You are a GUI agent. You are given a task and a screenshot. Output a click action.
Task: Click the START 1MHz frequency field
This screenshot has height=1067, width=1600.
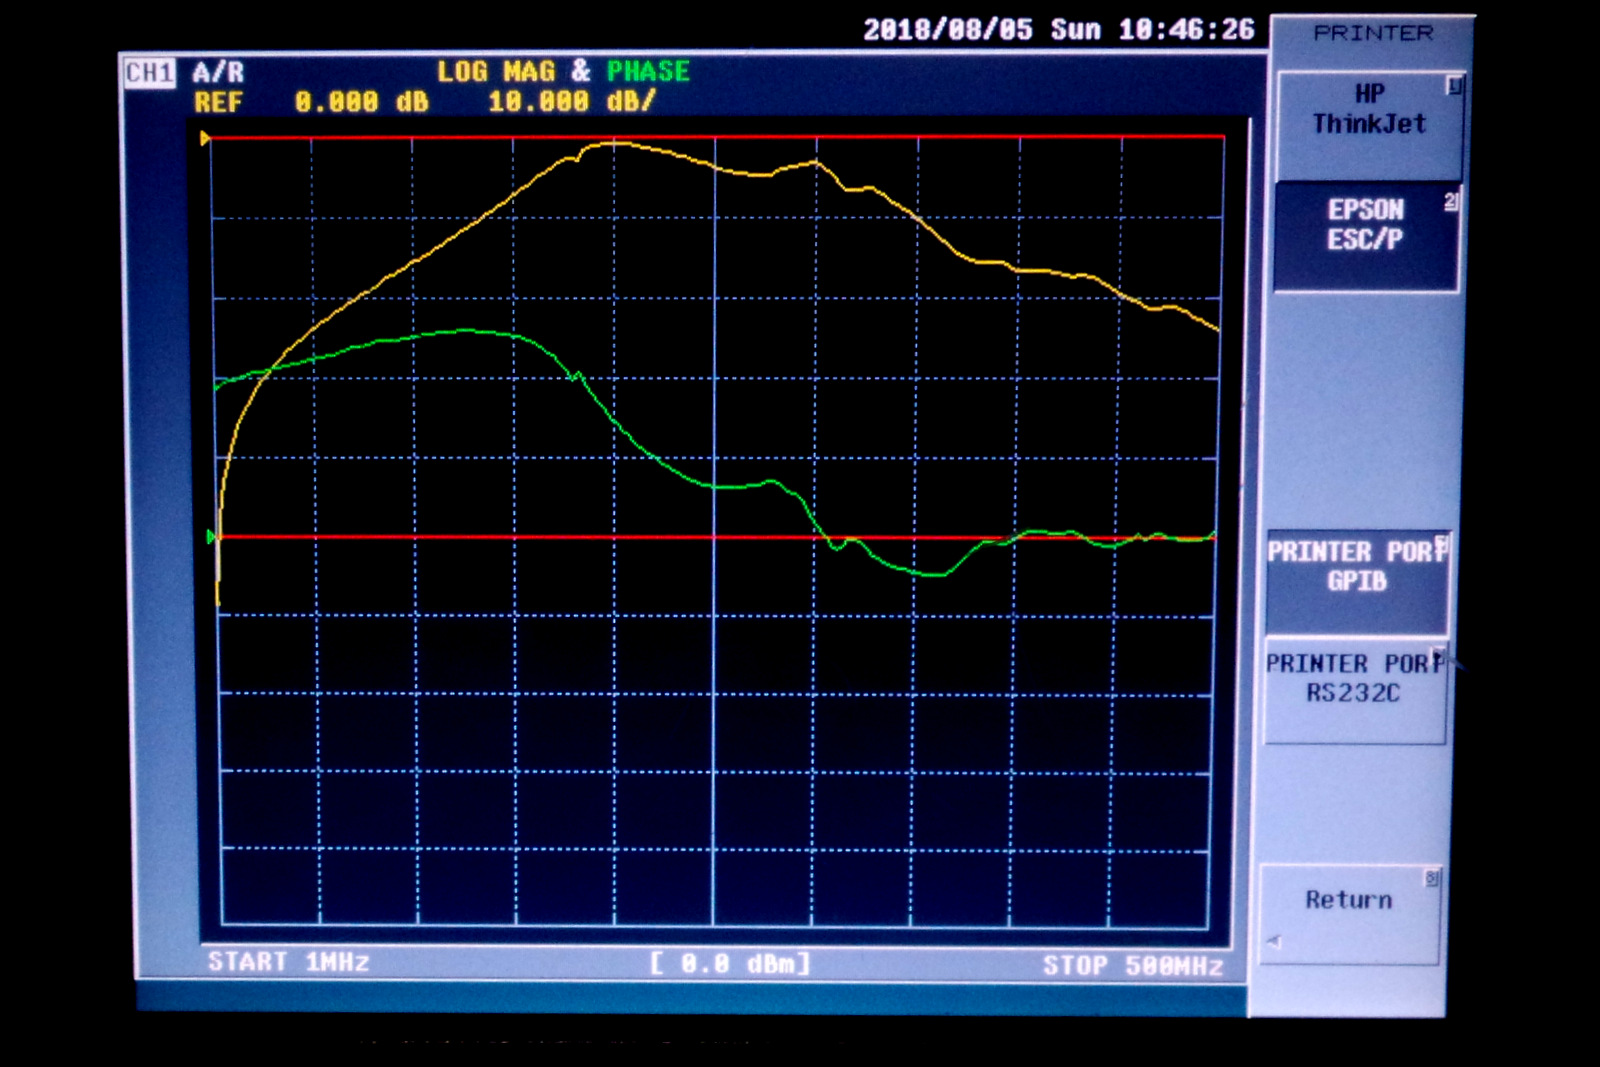[288, 962]
